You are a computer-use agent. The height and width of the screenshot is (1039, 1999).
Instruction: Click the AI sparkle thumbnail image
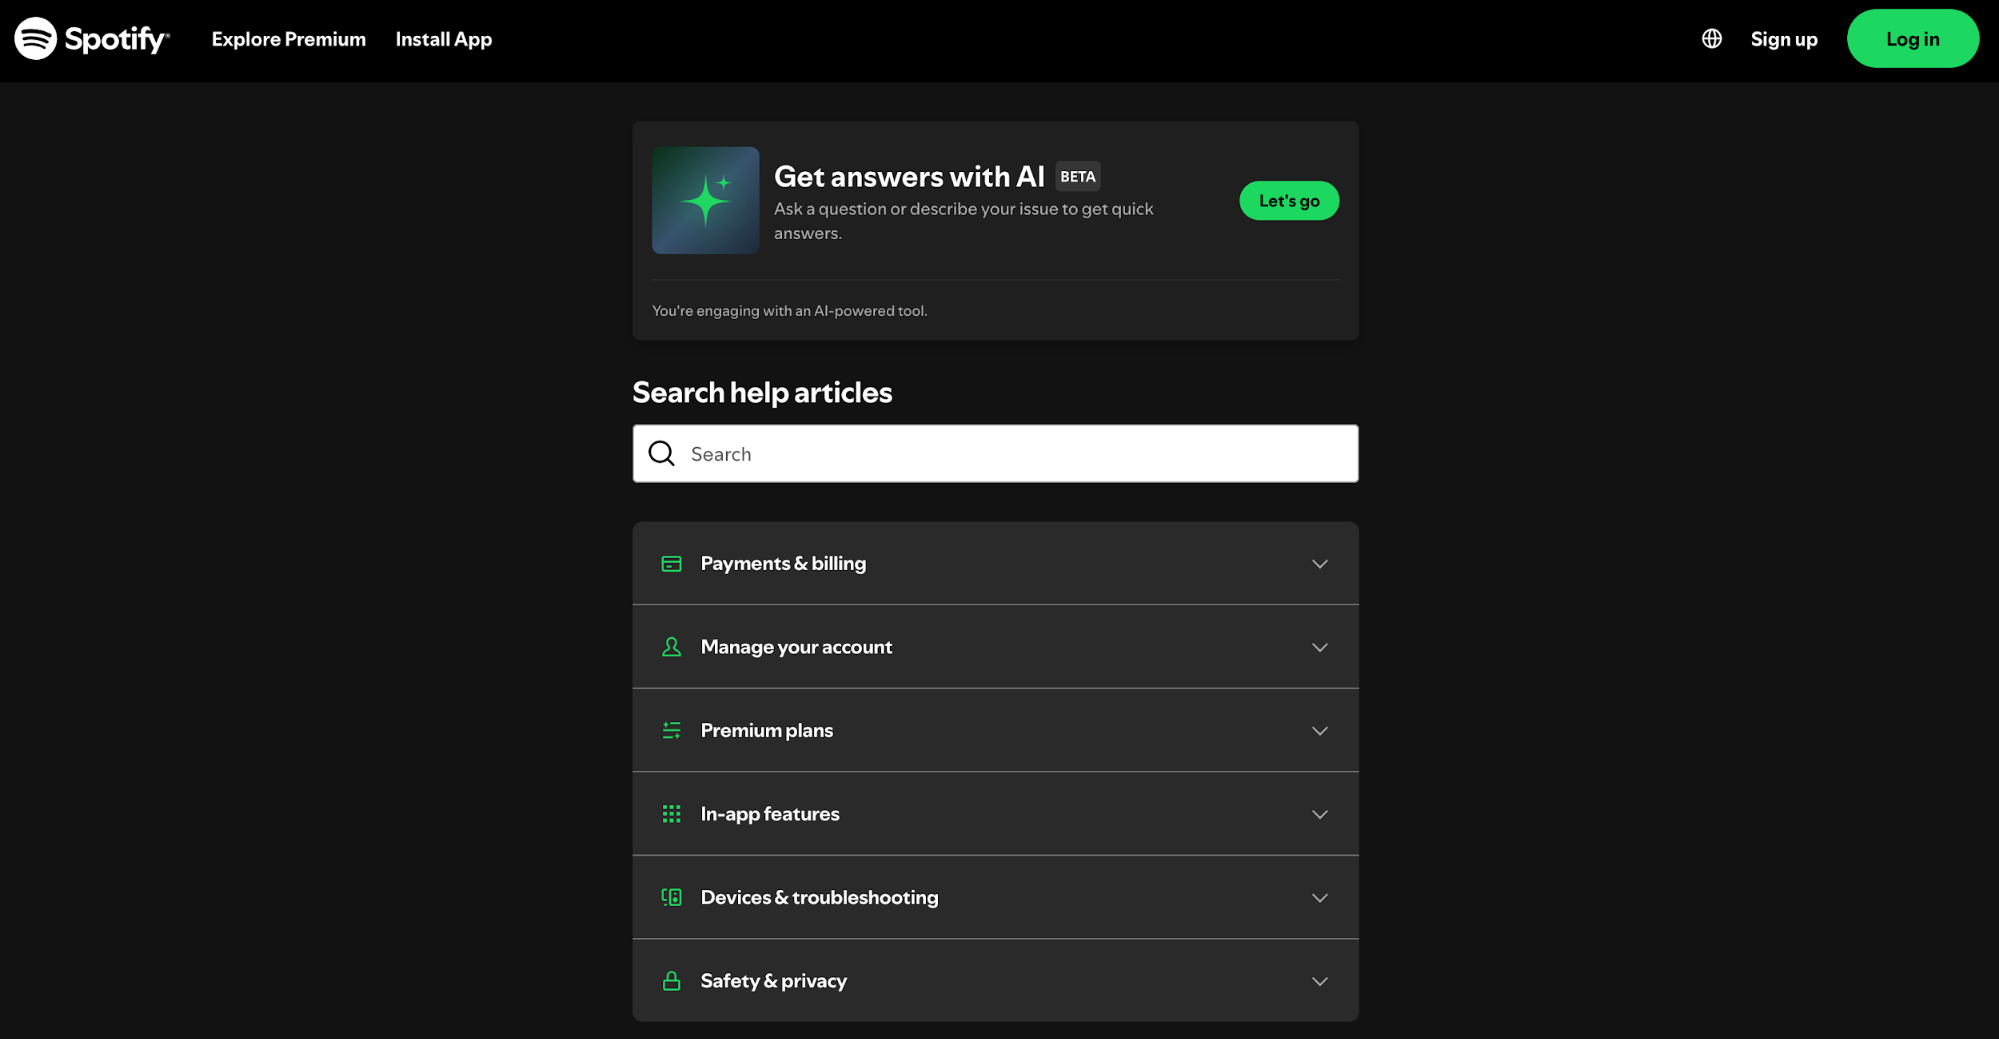point(705,200)
